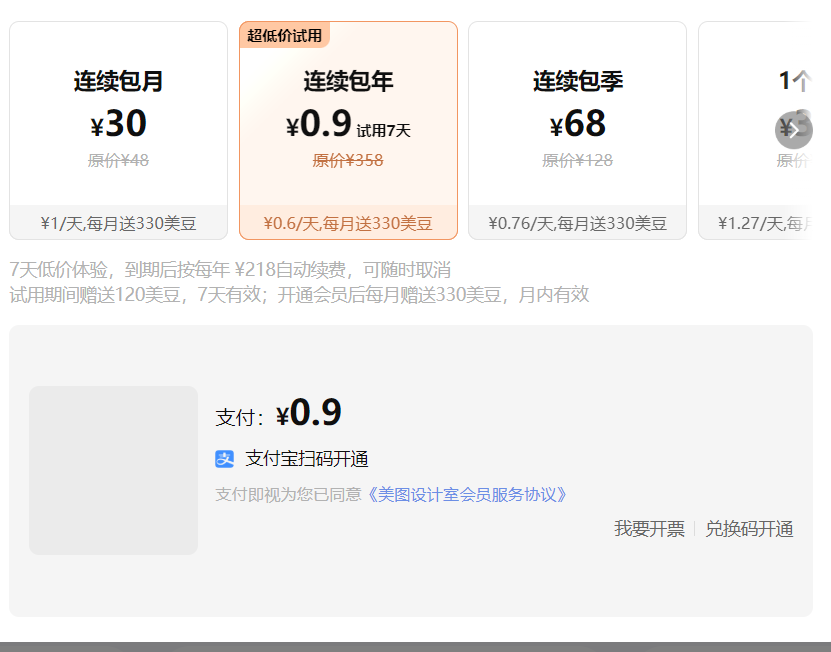Click the ¥0.6/天,每月送330美豆 footer text

pyautogui.click(x=348, y=223)
